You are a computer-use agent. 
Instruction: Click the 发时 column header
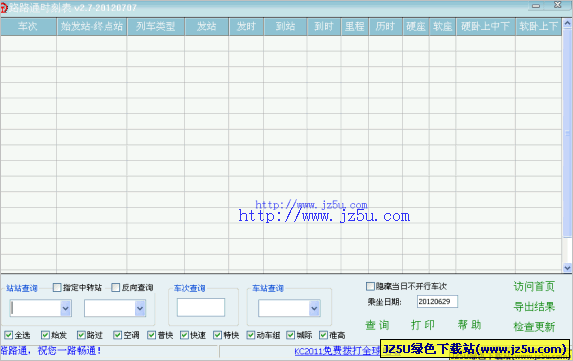click(x=246, y=26)
